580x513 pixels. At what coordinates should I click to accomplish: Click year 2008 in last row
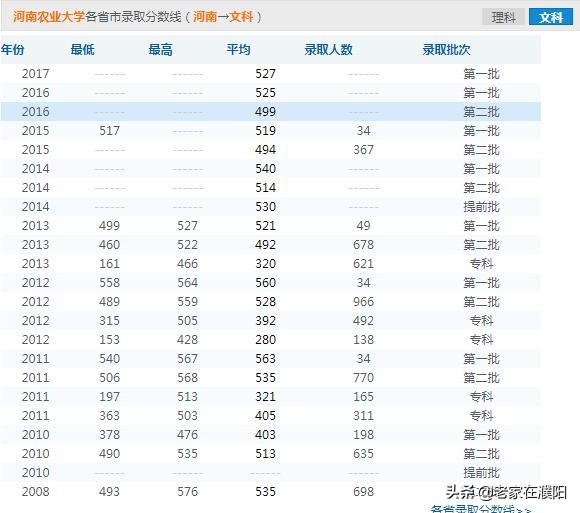tap(36, 492)
